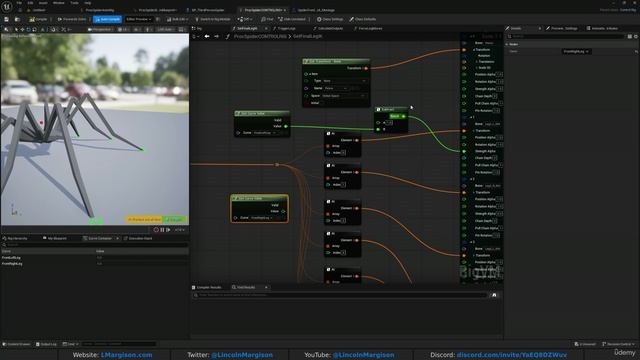The image size is (640, 360).
Task: Open the Diff dropdown in toolbar
Action: (x=245, y=19)
